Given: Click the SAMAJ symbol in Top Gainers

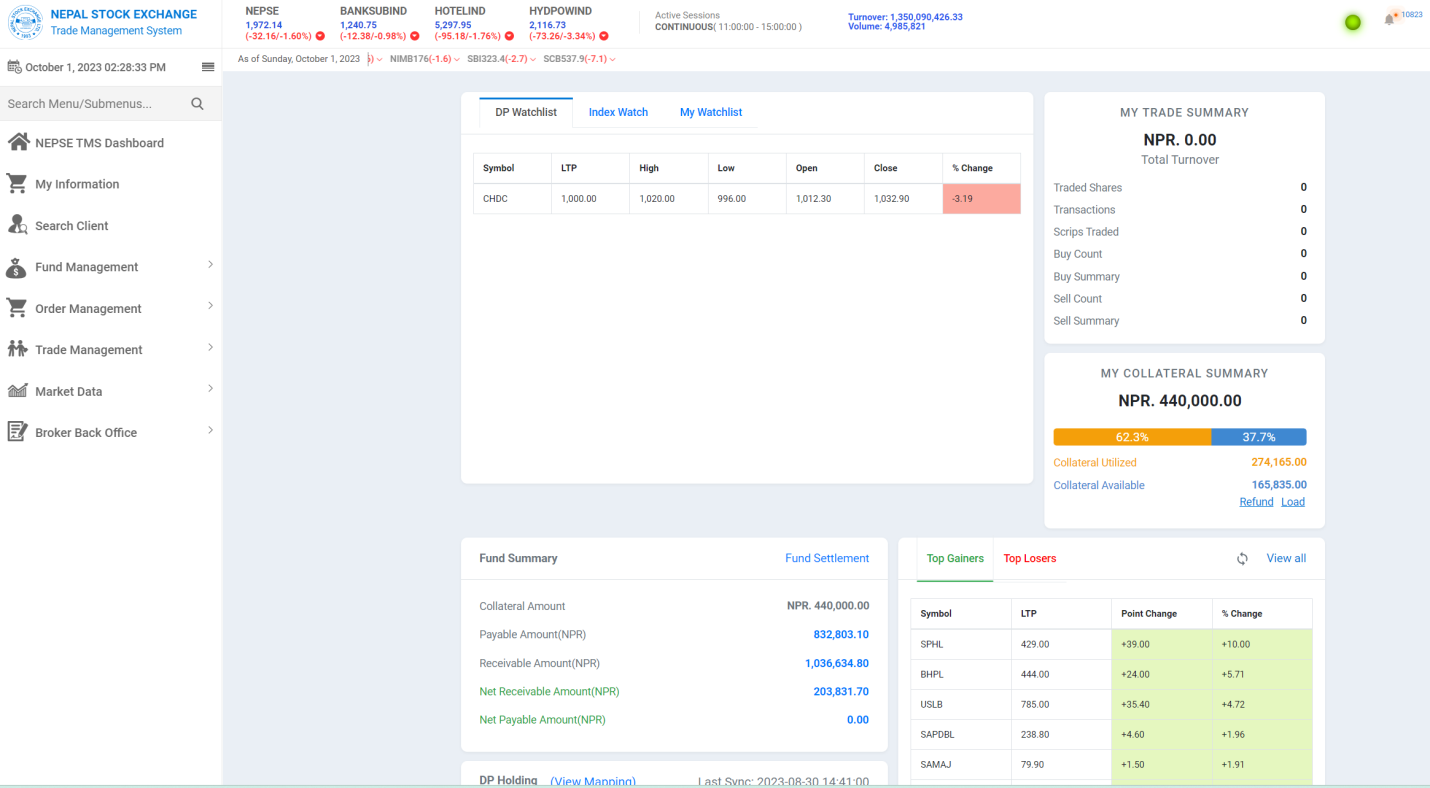Looking at the screenshot, I should pos(935,764).
